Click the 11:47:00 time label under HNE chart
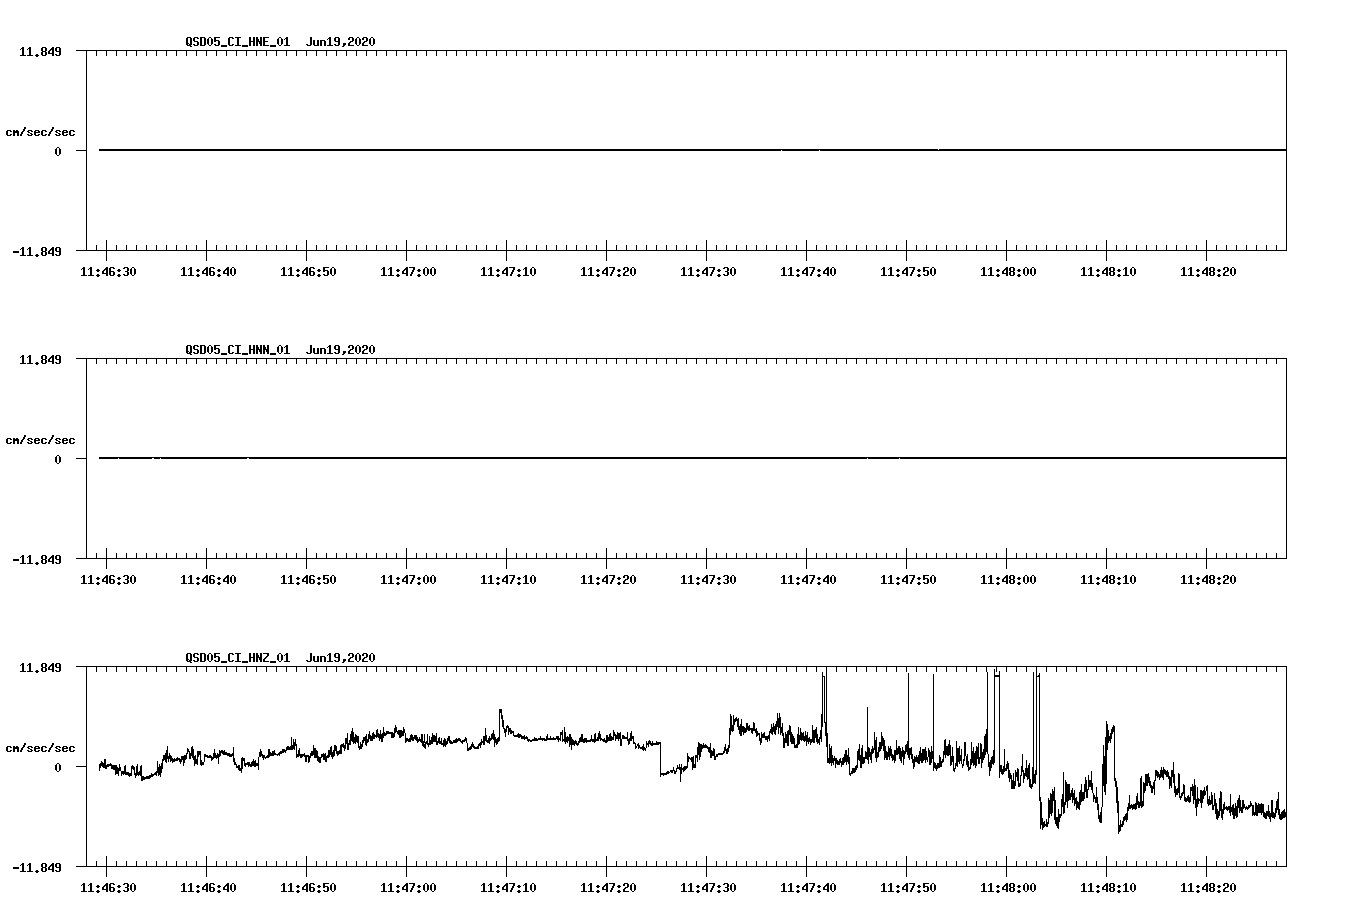 click(x=408, y=272)
